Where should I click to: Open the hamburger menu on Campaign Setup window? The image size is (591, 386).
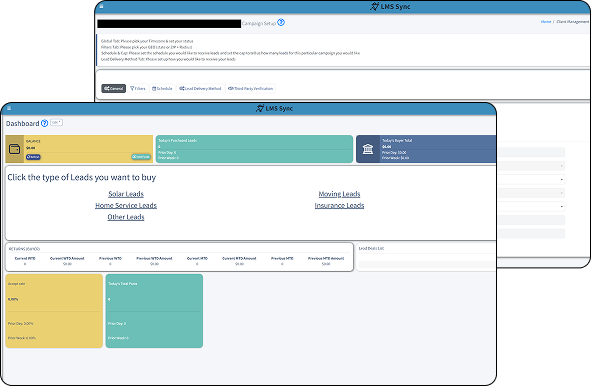click(x=101, y=6)
